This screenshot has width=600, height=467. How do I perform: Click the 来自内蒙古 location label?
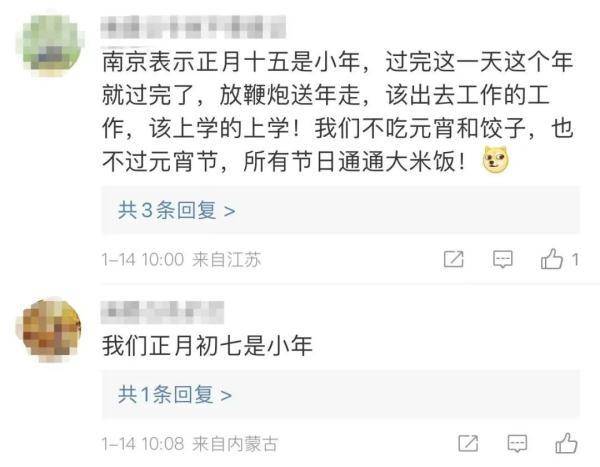tap(234, 442)
